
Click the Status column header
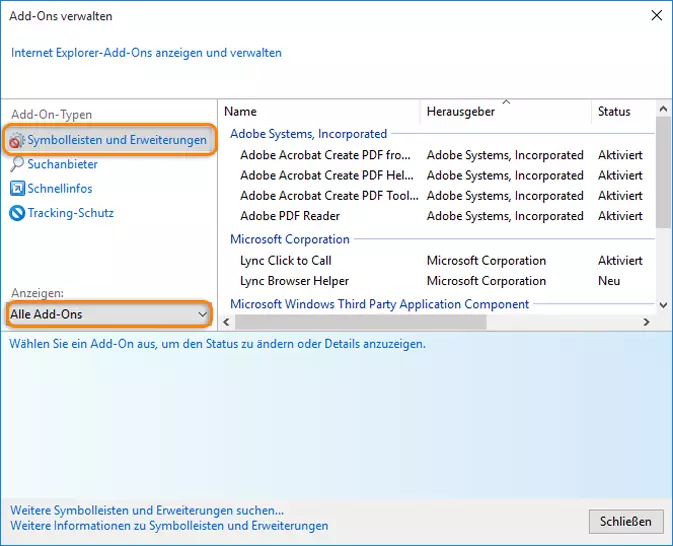coord(614,112)
